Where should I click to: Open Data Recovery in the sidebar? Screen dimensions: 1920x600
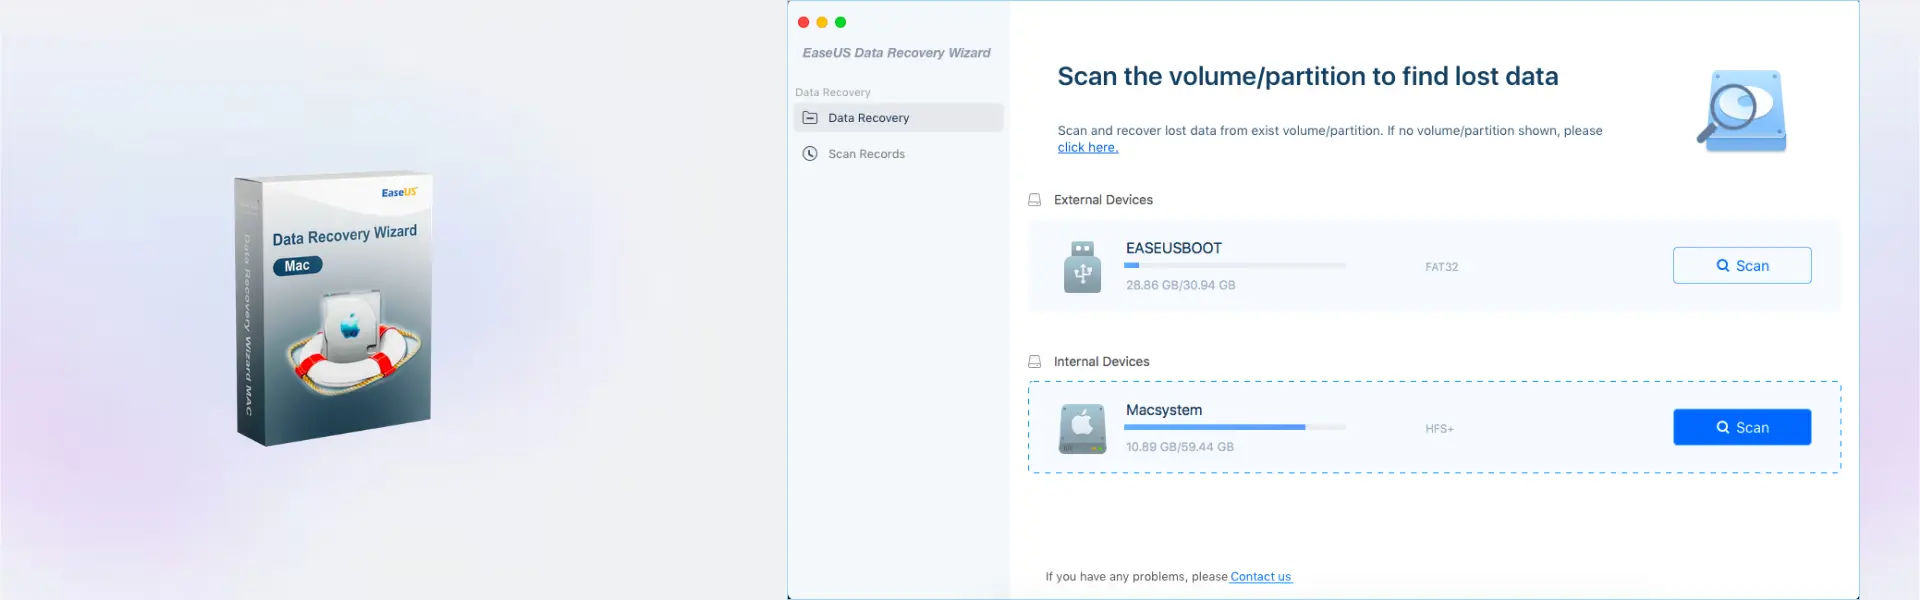point(898,118)
